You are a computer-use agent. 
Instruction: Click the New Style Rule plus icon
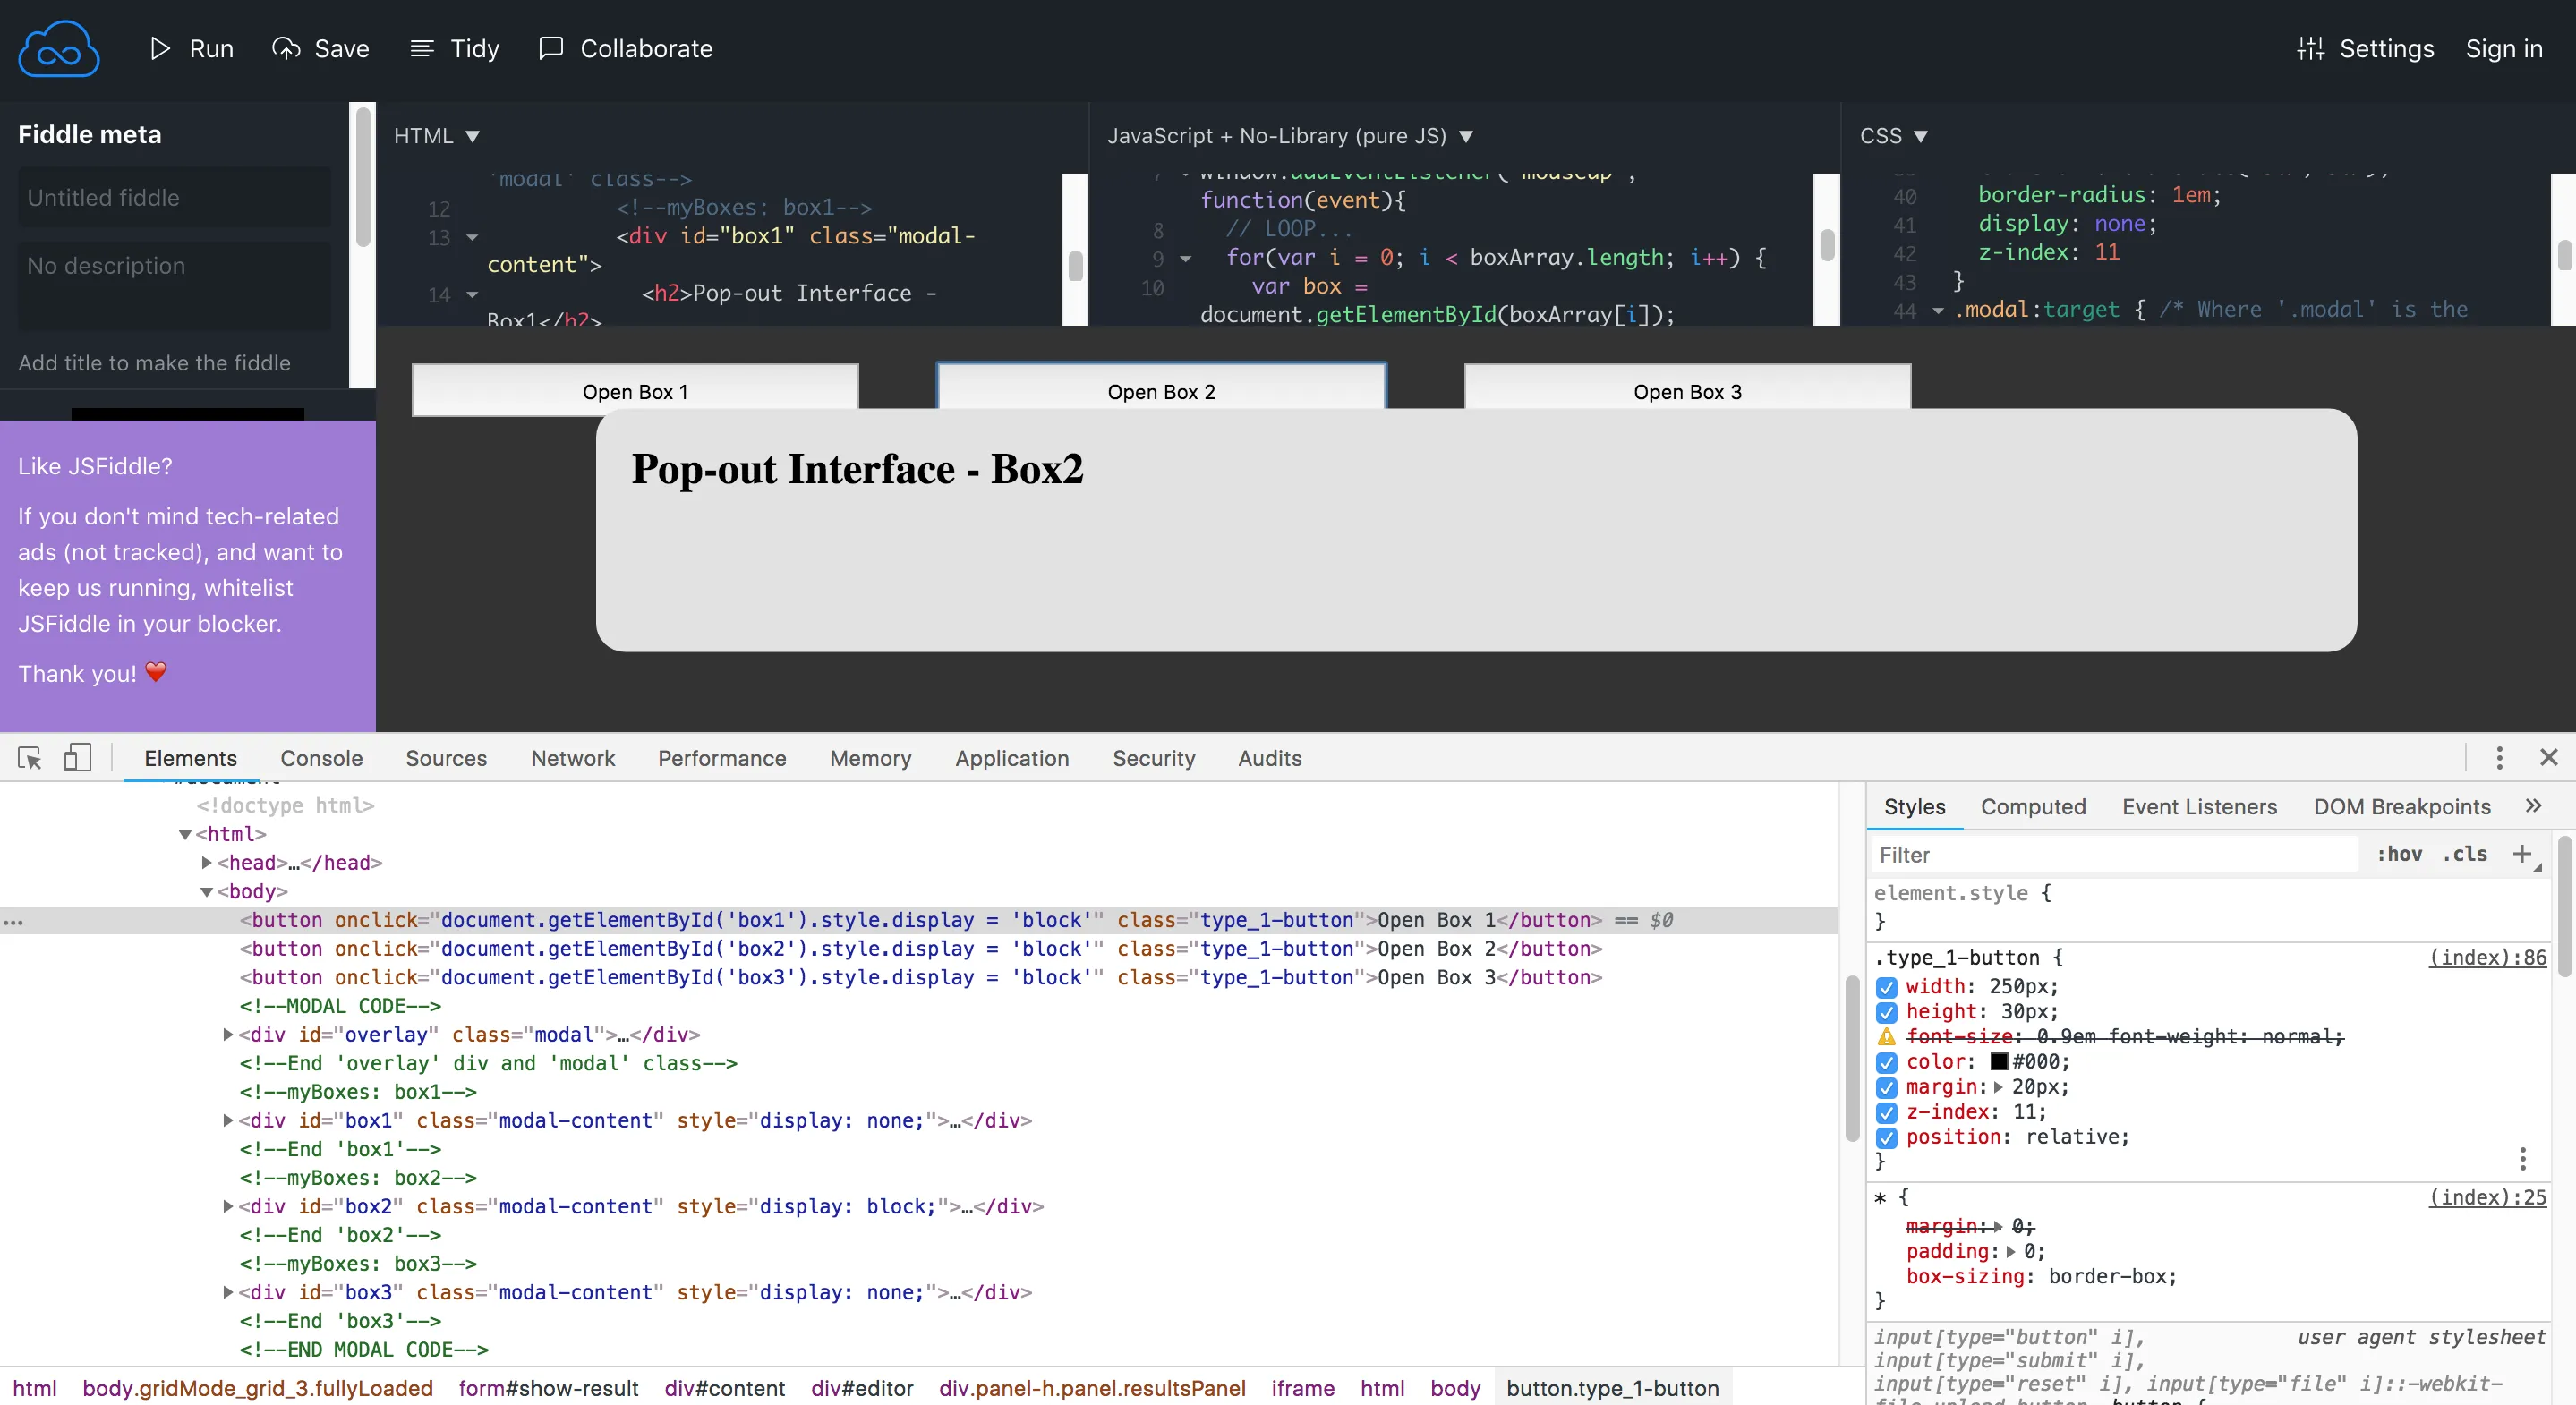(x=2521, y=853)
